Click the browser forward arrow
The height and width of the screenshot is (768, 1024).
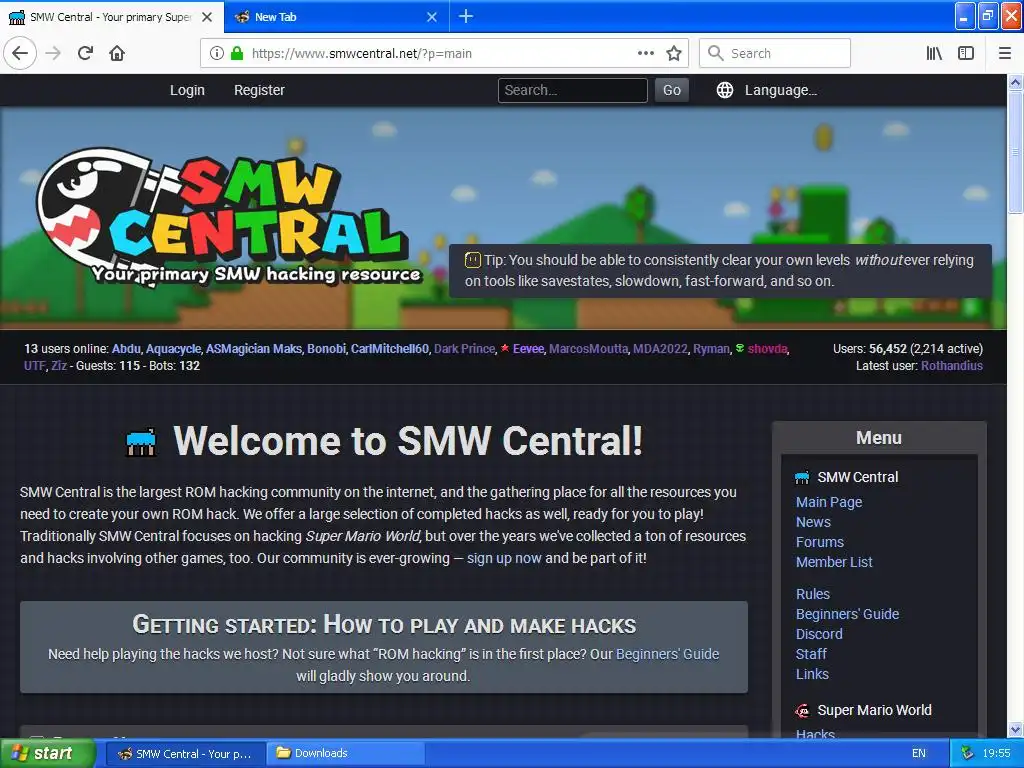pyautogui.click(x=53, y=53)
